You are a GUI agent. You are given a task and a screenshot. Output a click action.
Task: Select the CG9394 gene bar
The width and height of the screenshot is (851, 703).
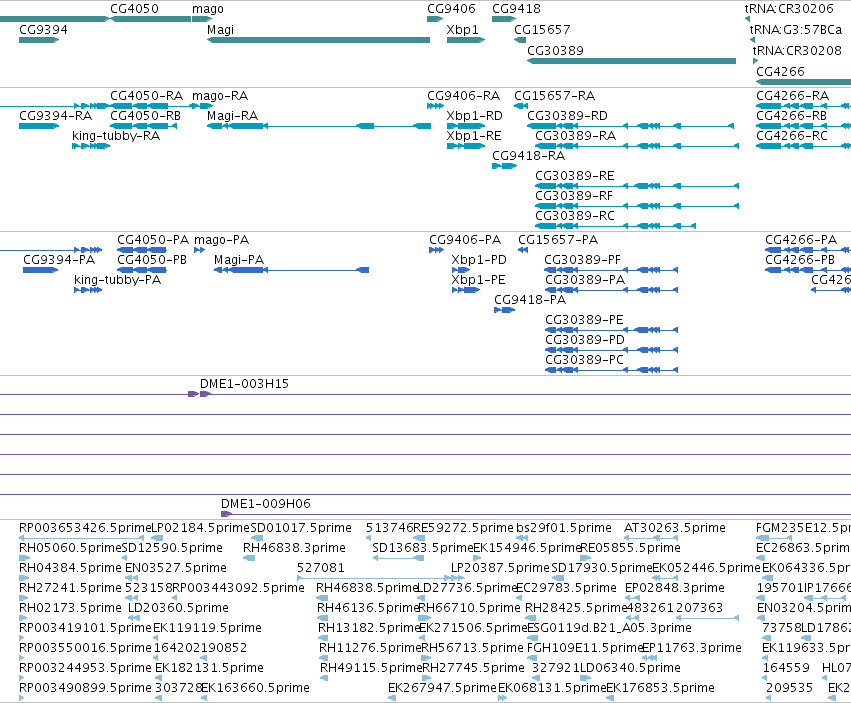pos(39,40)
